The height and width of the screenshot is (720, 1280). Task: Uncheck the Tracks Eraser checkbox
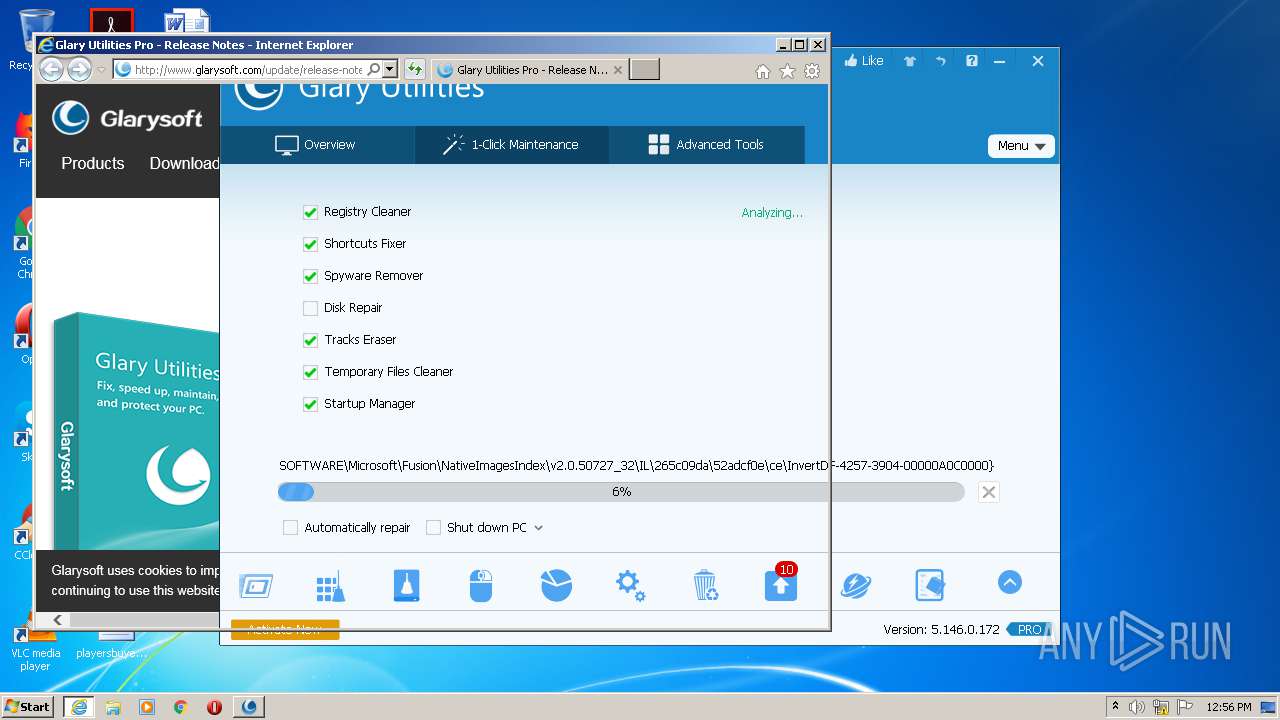310,340
